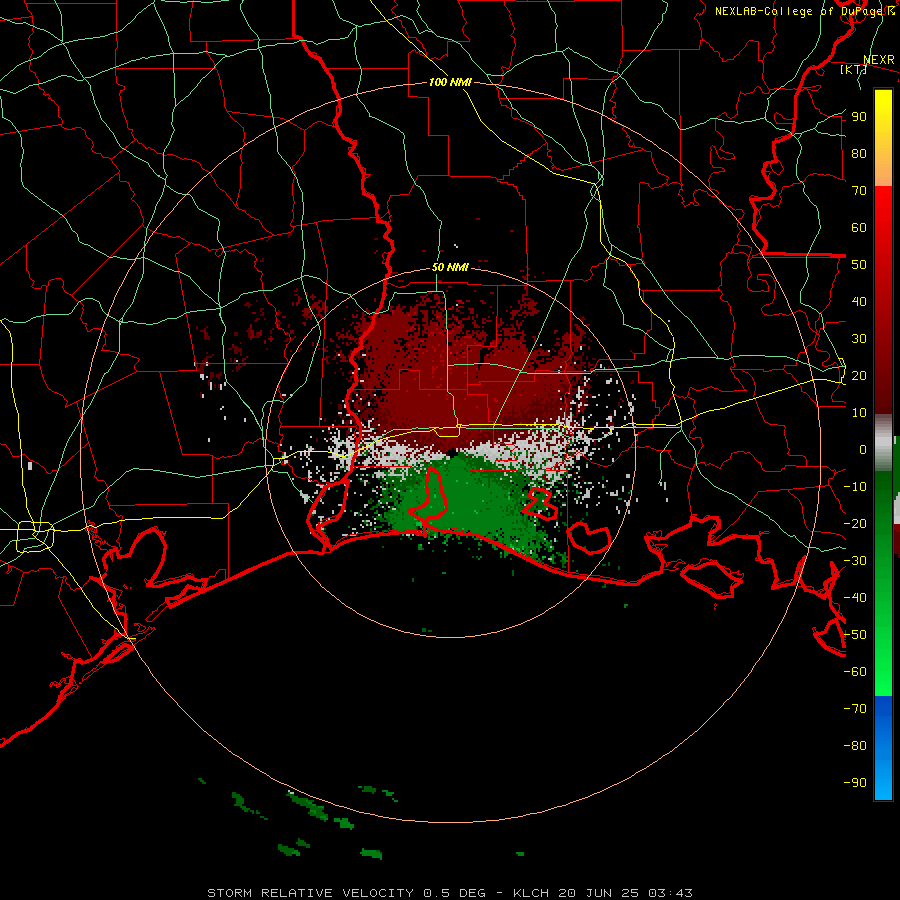Click the positive 90 scale value

859,117
